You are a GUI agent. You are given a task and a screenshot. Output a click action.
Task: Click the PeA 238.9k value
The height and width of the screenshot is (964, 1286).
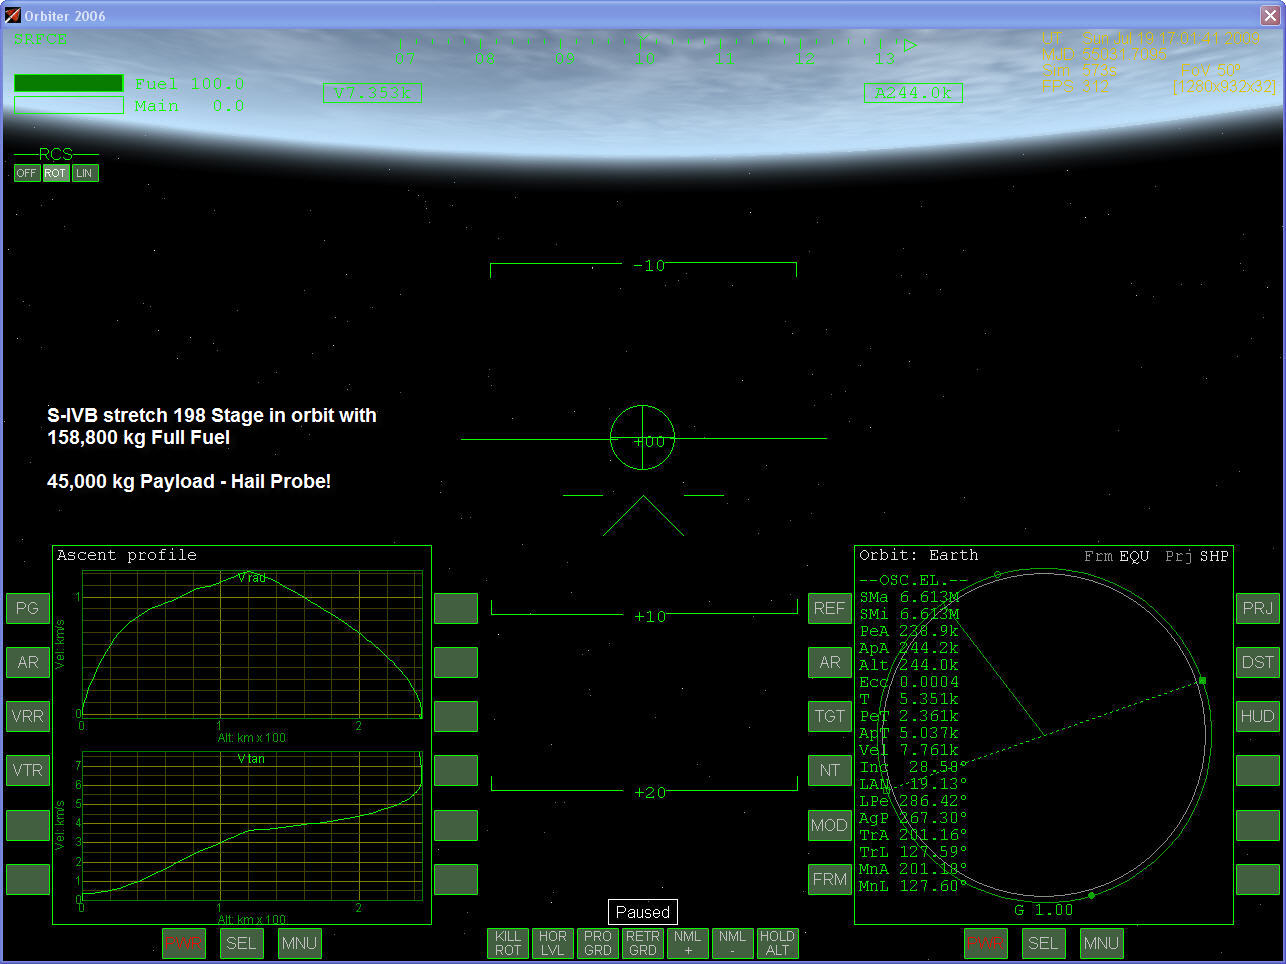click(909, 631)
